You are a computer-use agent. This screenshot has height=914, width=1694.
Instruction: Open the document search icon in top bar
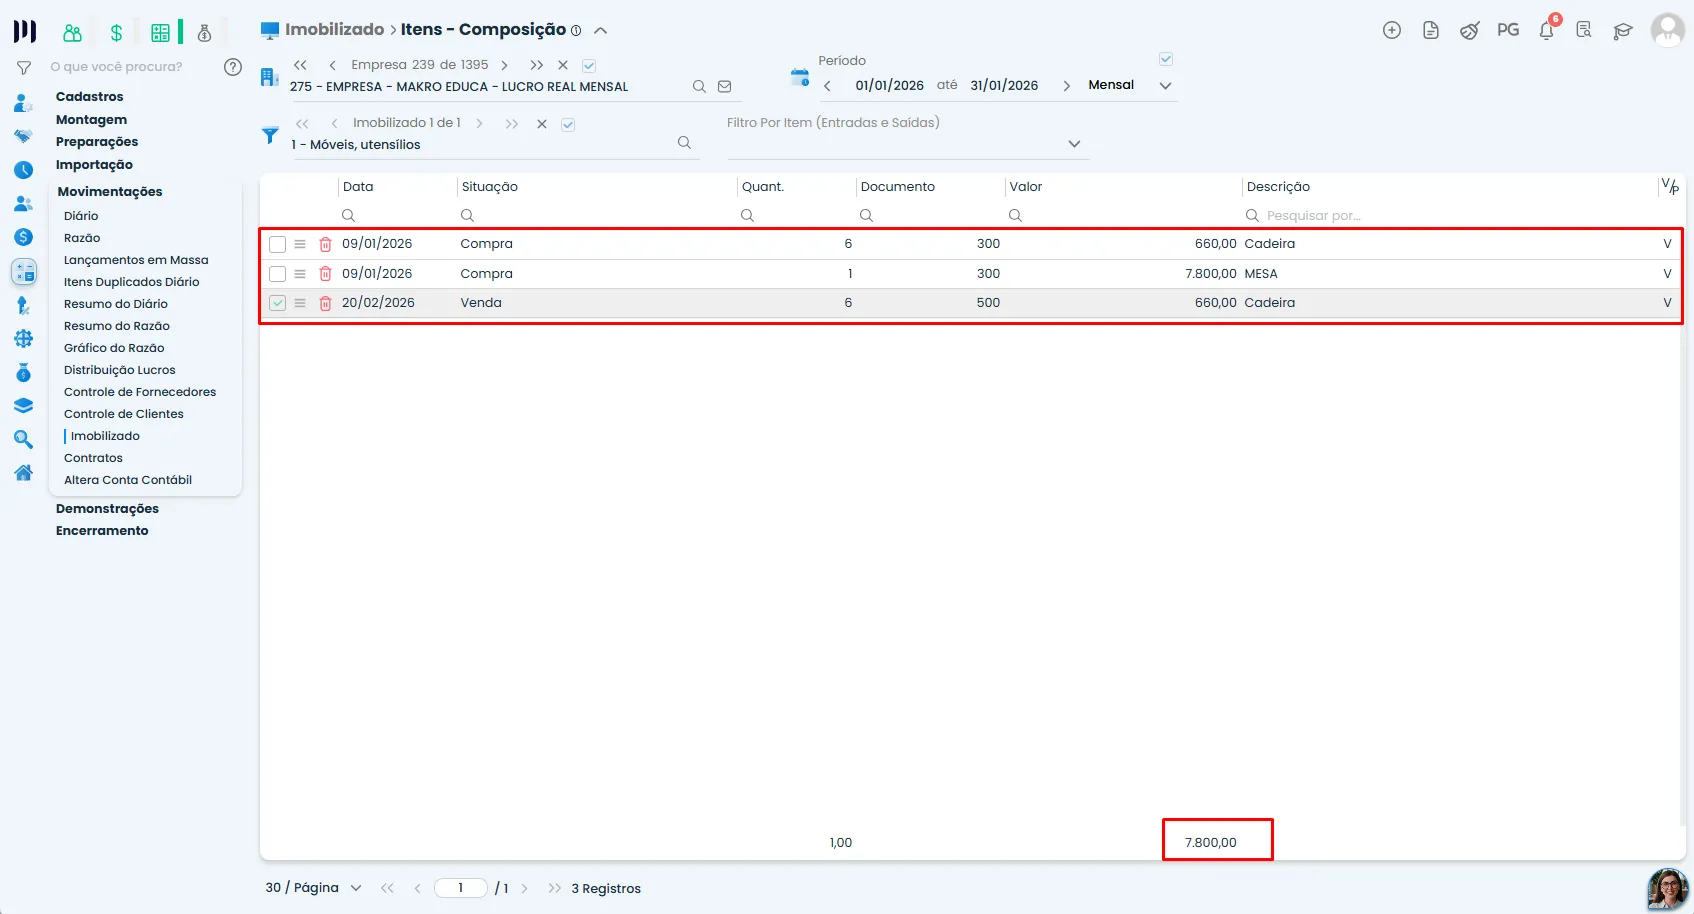click(x=1584, y=30)
